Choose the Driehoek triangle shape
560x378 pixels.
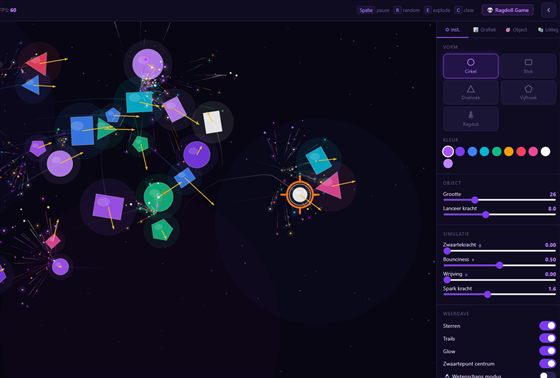pos(471,92)
